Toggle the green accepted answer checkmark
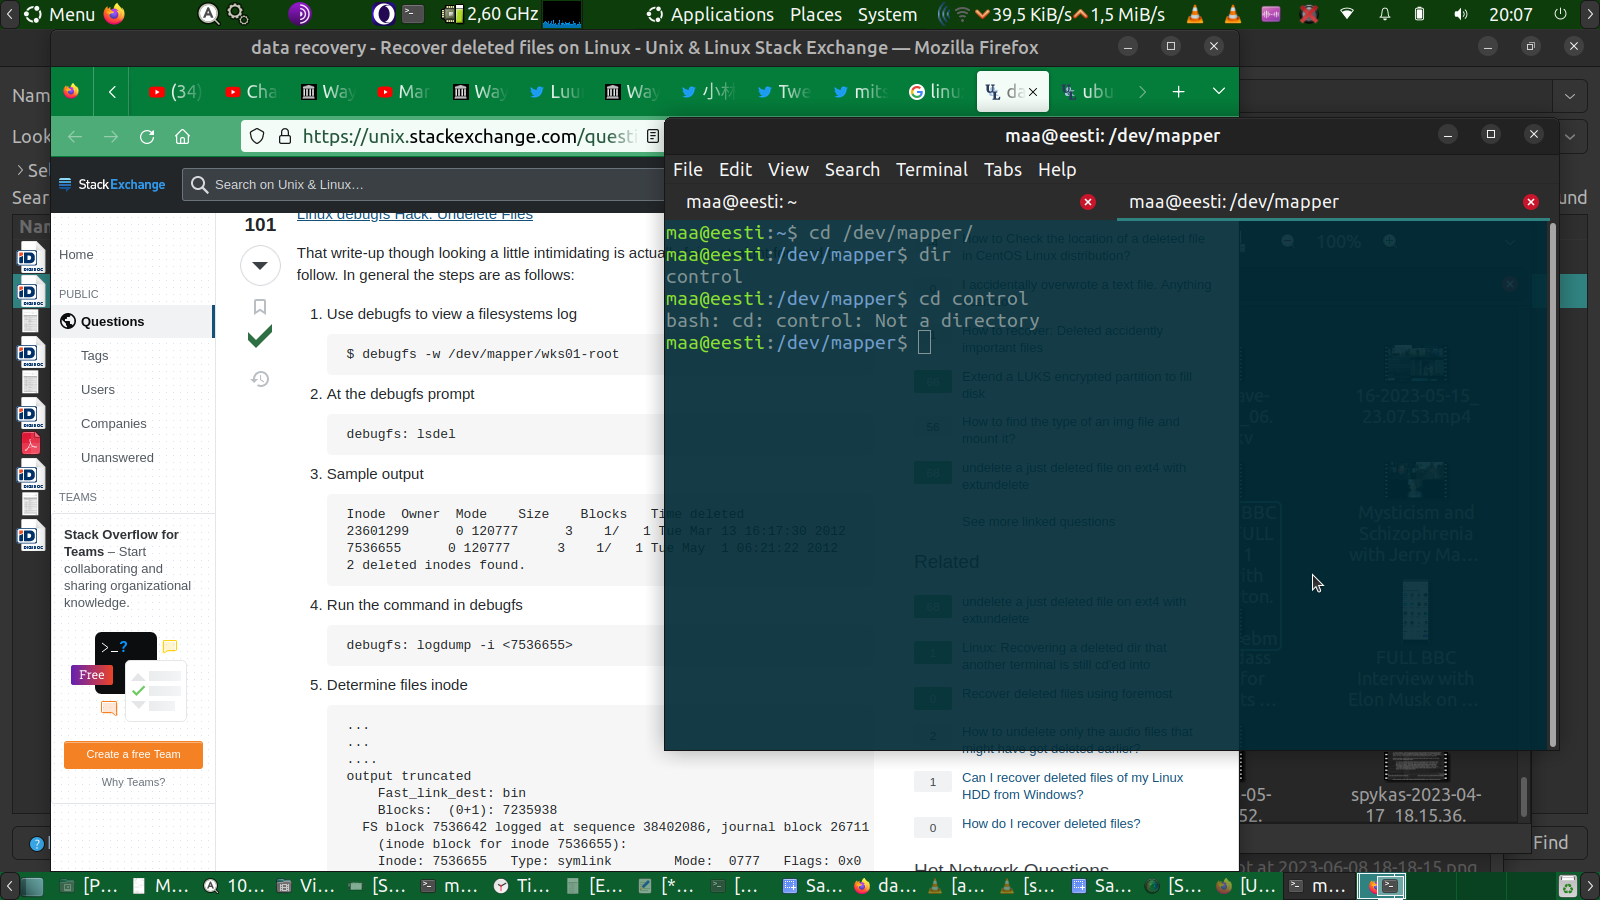 pos(260,337)
